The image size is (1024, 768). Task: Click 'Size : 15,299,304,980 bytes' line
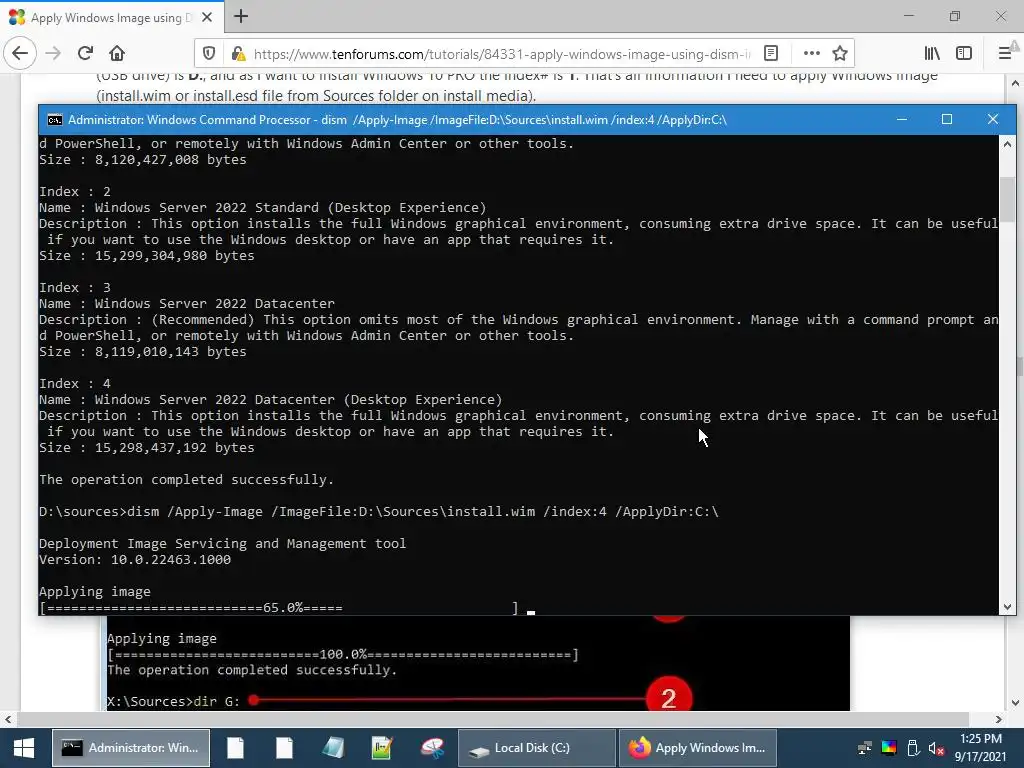146,255
